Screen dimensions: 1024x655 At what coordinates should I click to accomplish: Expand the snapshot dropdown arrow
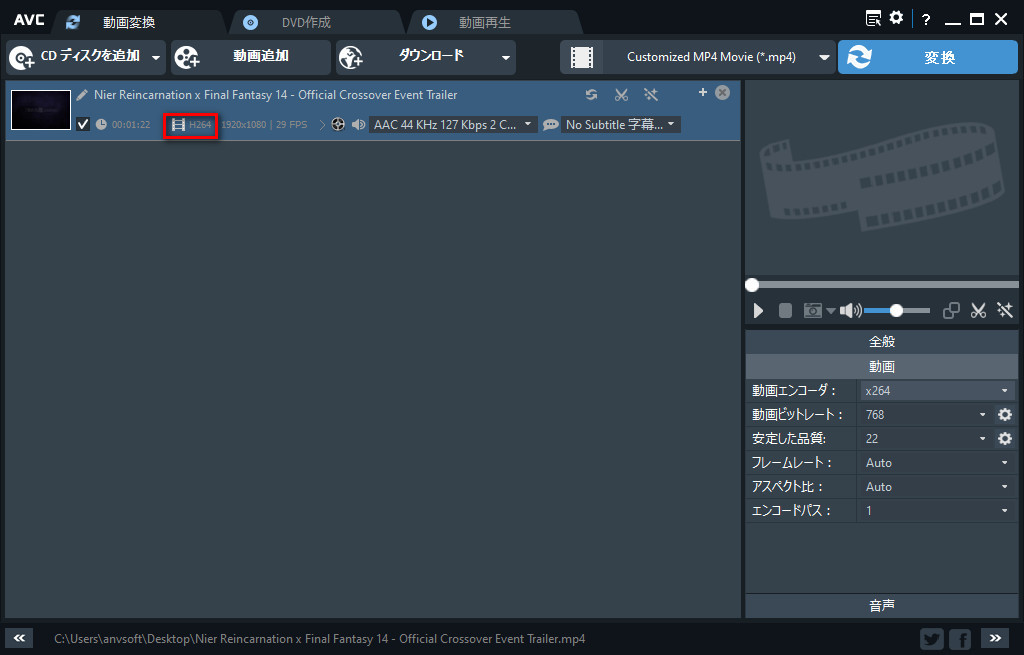pyautogui.click(x=831, y=311)
